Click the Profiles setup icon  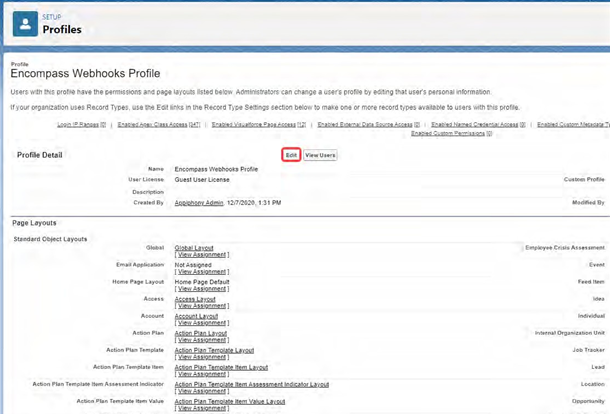(x=25, y=24)
